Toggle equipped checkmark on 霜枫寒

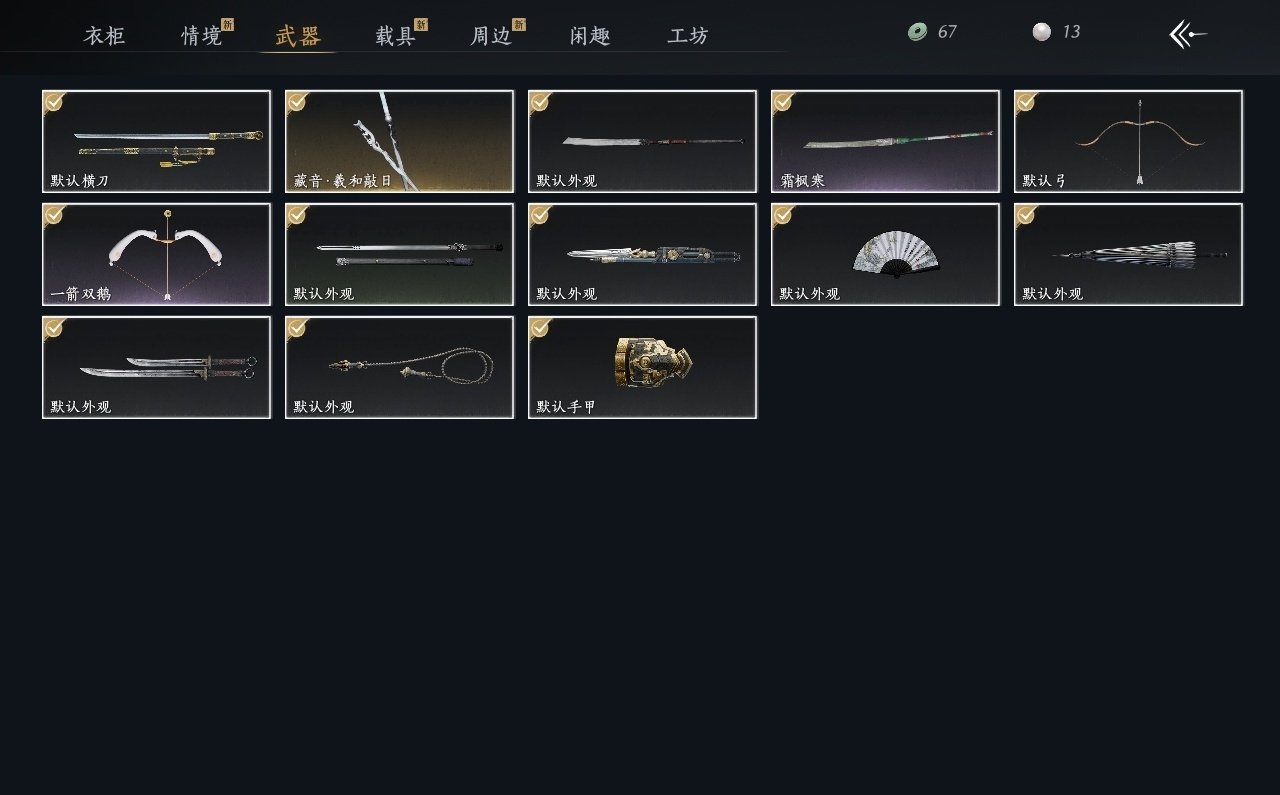[x=783, y=101]
